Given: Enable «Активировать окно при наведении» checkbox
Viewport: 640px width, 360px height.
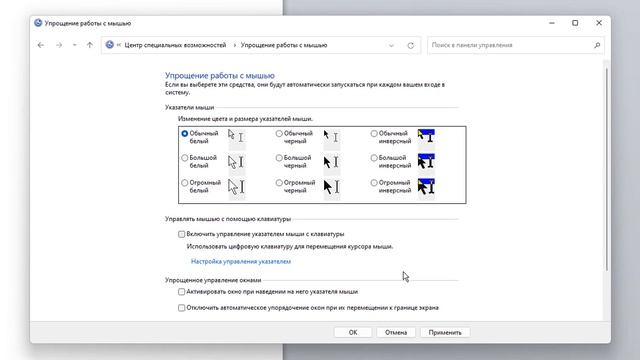Looking at the screenshot, I should point(181,292).
